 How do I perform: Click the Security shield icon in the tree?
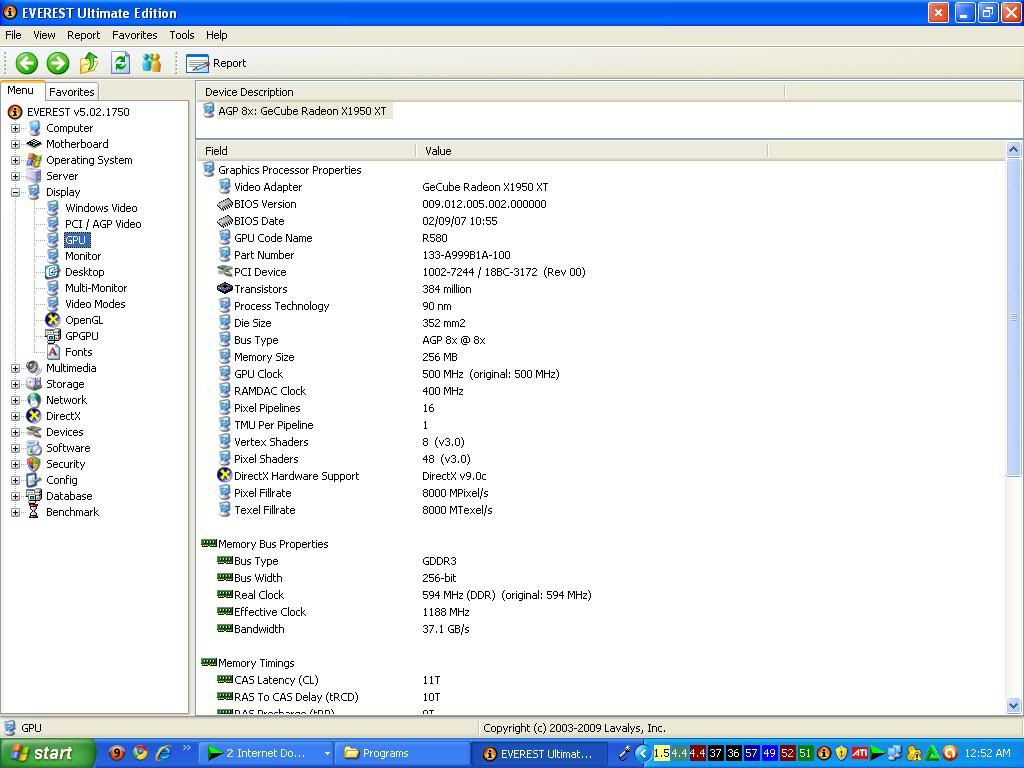click(34, 464)
